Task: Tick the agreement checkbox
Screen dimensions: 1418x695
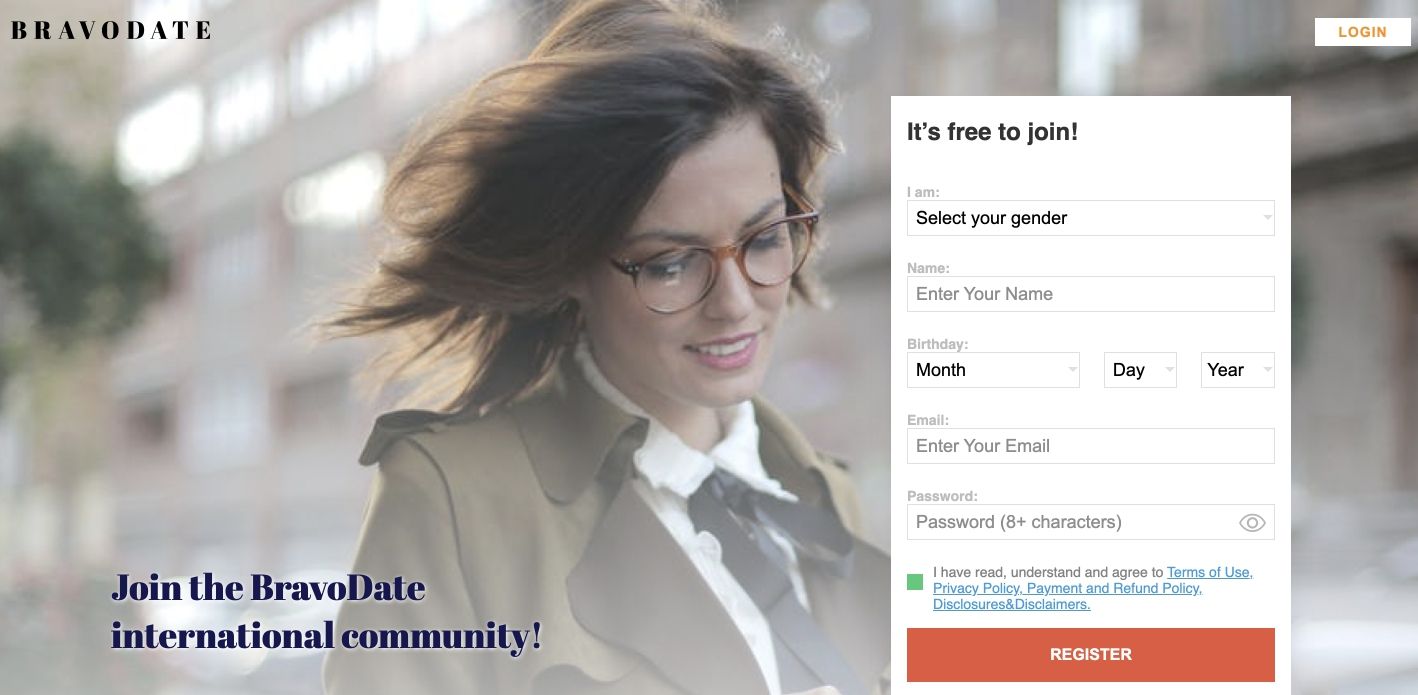Action: pos(915,582)
